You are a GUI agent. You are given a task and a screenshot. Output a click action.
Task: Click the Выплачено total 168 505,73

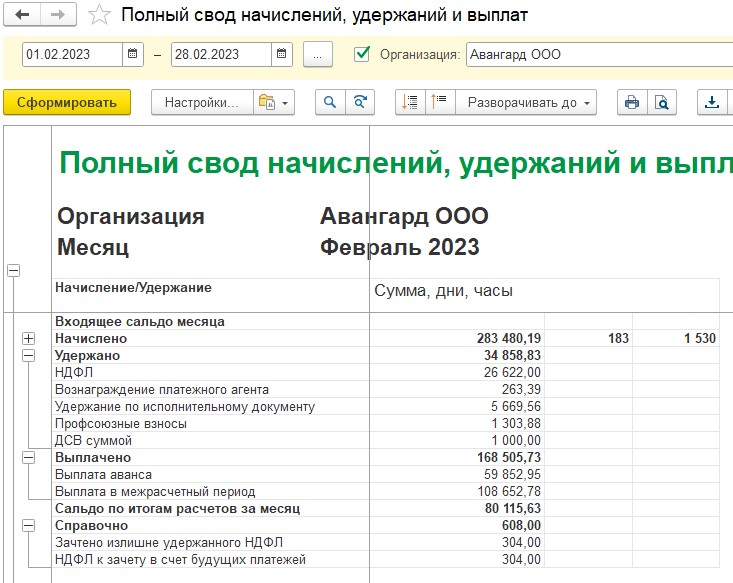tap(509, 457)
